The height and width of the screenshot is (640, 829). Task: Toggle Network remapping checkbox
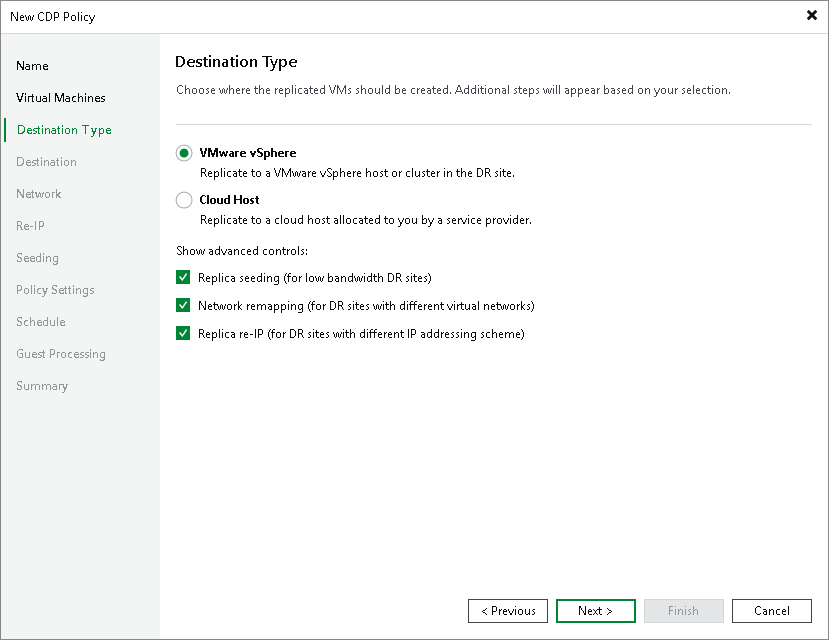click(183, 305)
